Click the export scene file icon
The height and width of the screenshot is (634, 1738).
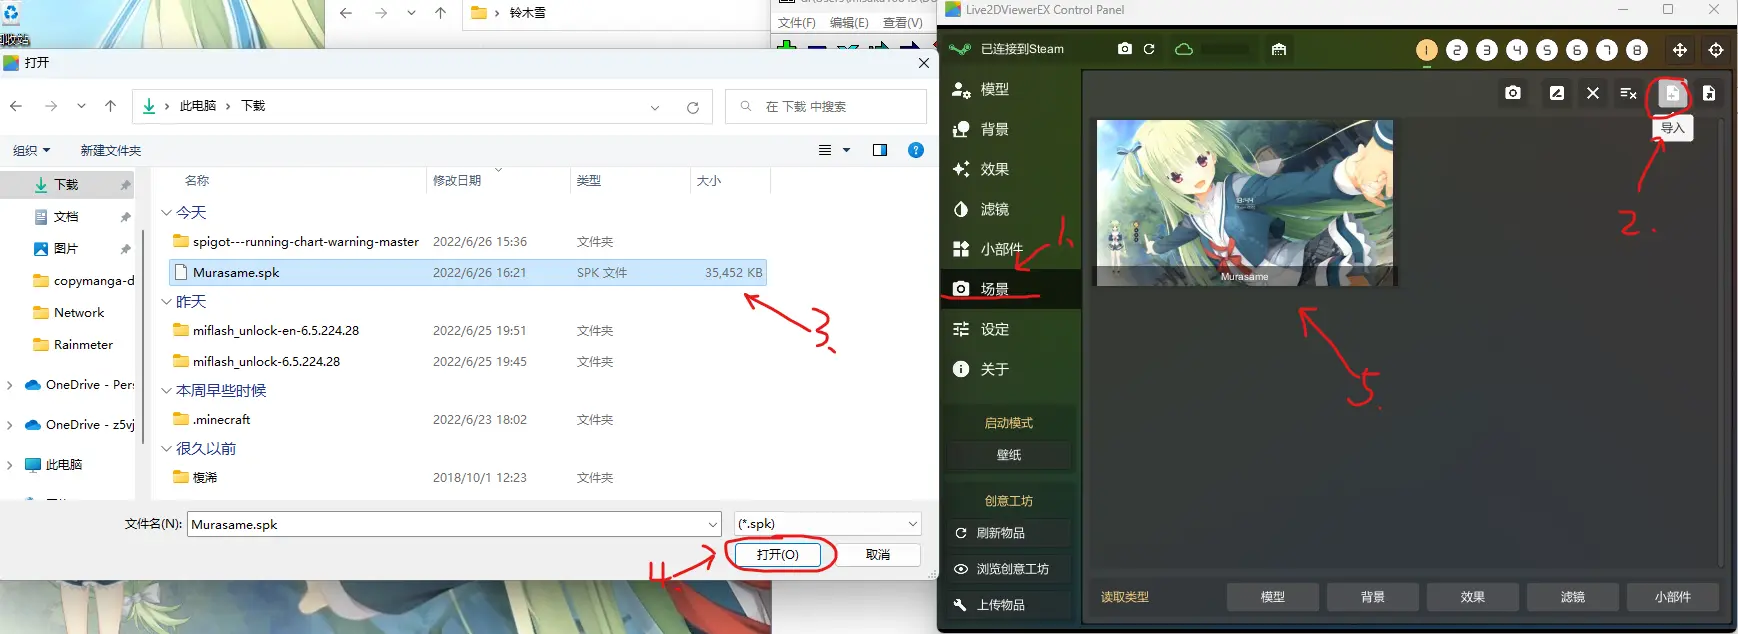1709,93
